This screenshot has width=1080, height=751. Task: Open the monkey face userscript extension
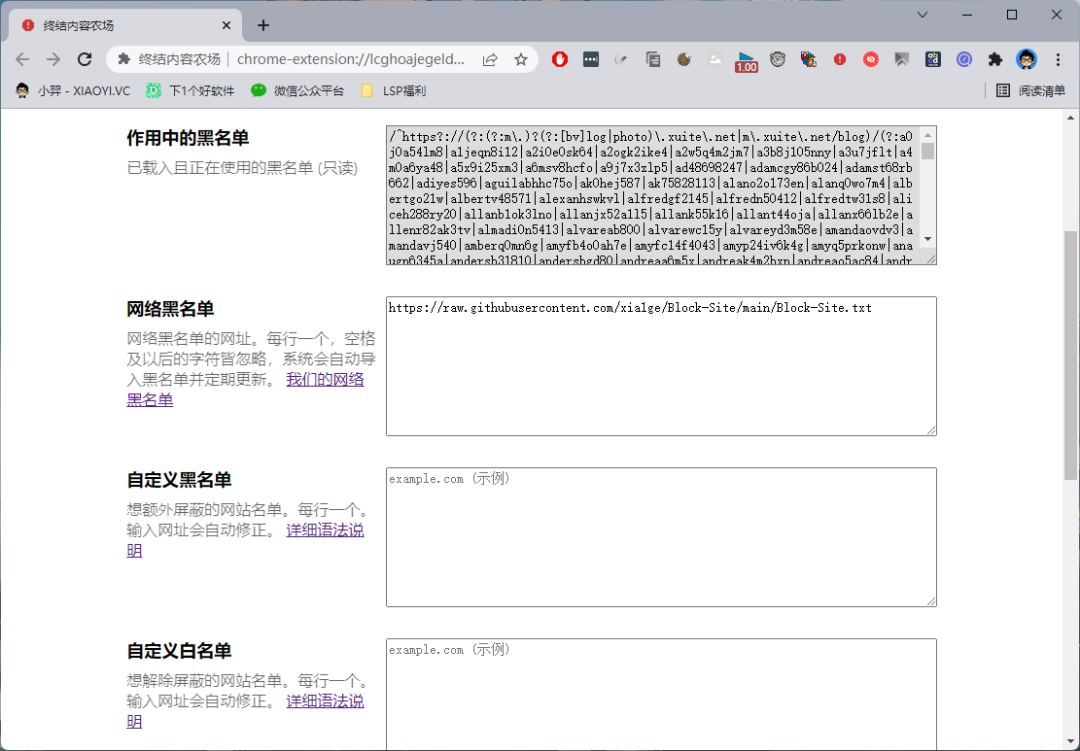pos(777,59)
